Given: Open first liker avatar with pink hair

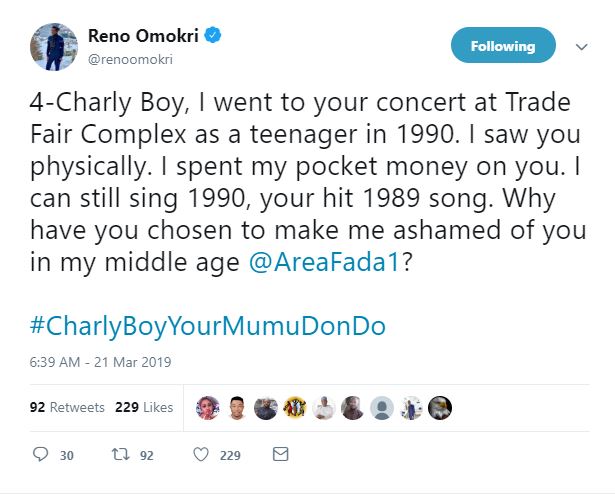Looking at the screenshot, I should pyautogui.click(x=207, y=408).
